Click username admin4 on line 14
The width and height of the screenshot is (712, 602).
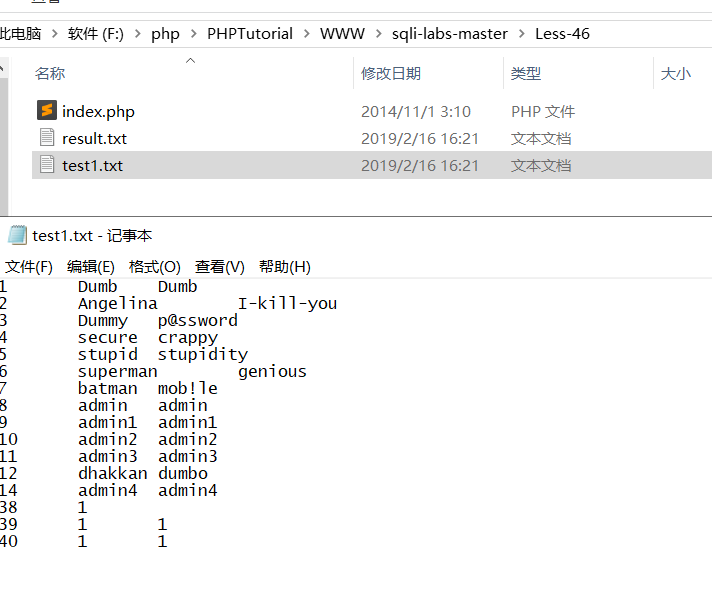[x=108, y=491]
